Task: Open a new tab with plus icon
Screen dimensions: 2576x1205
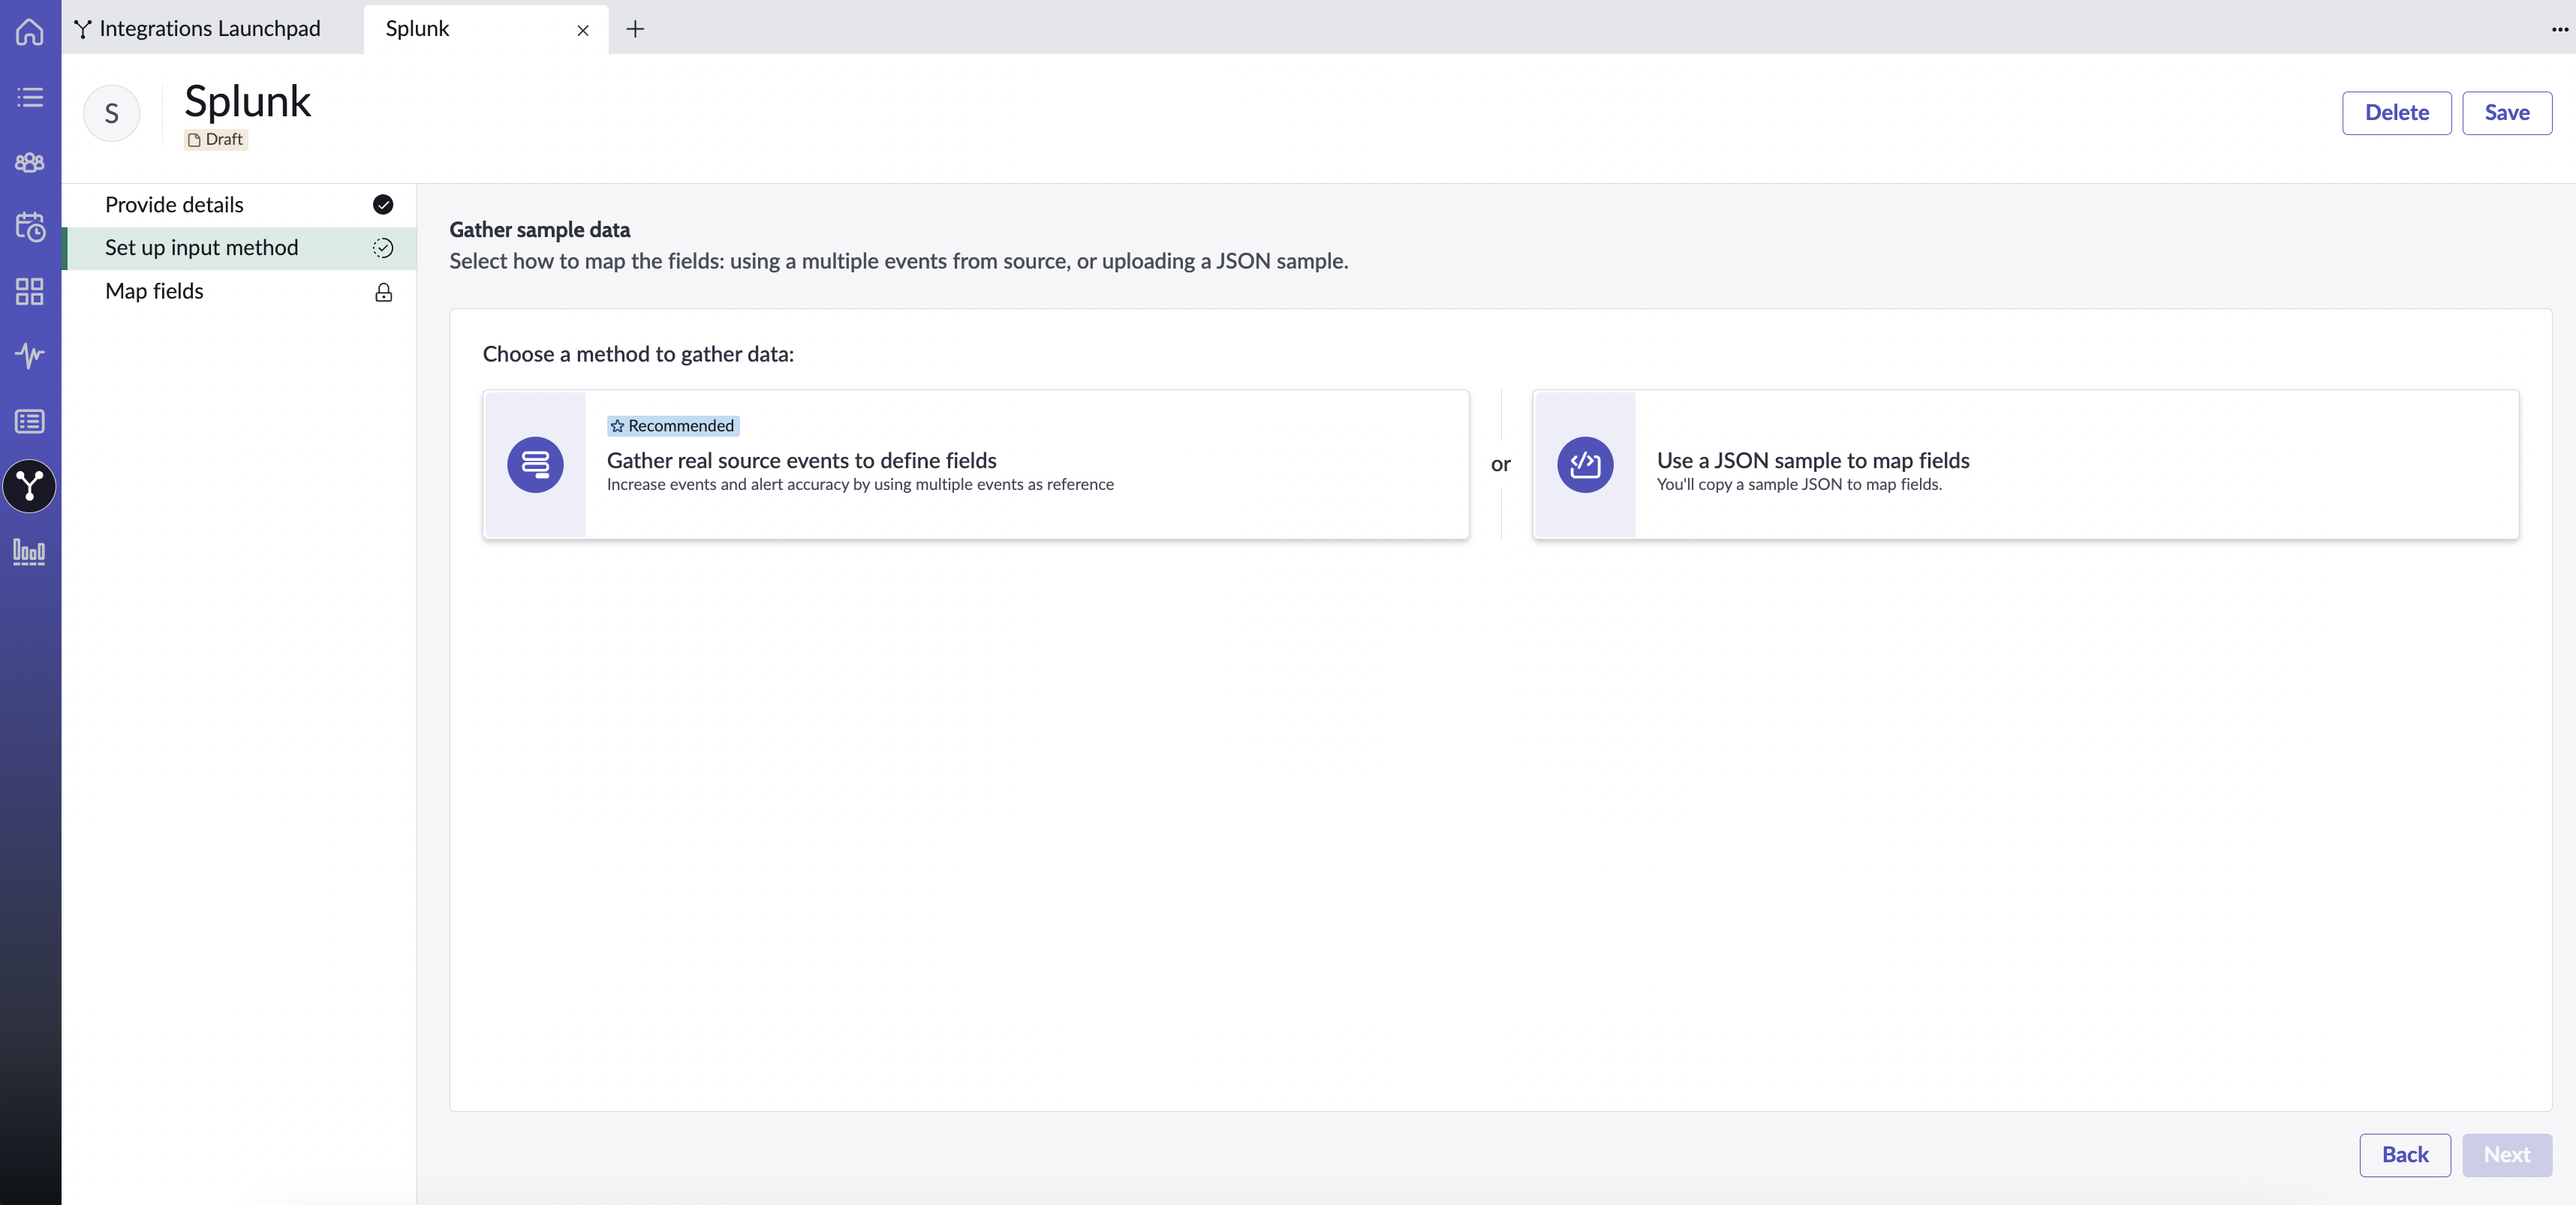Action: tap(635, 29)
